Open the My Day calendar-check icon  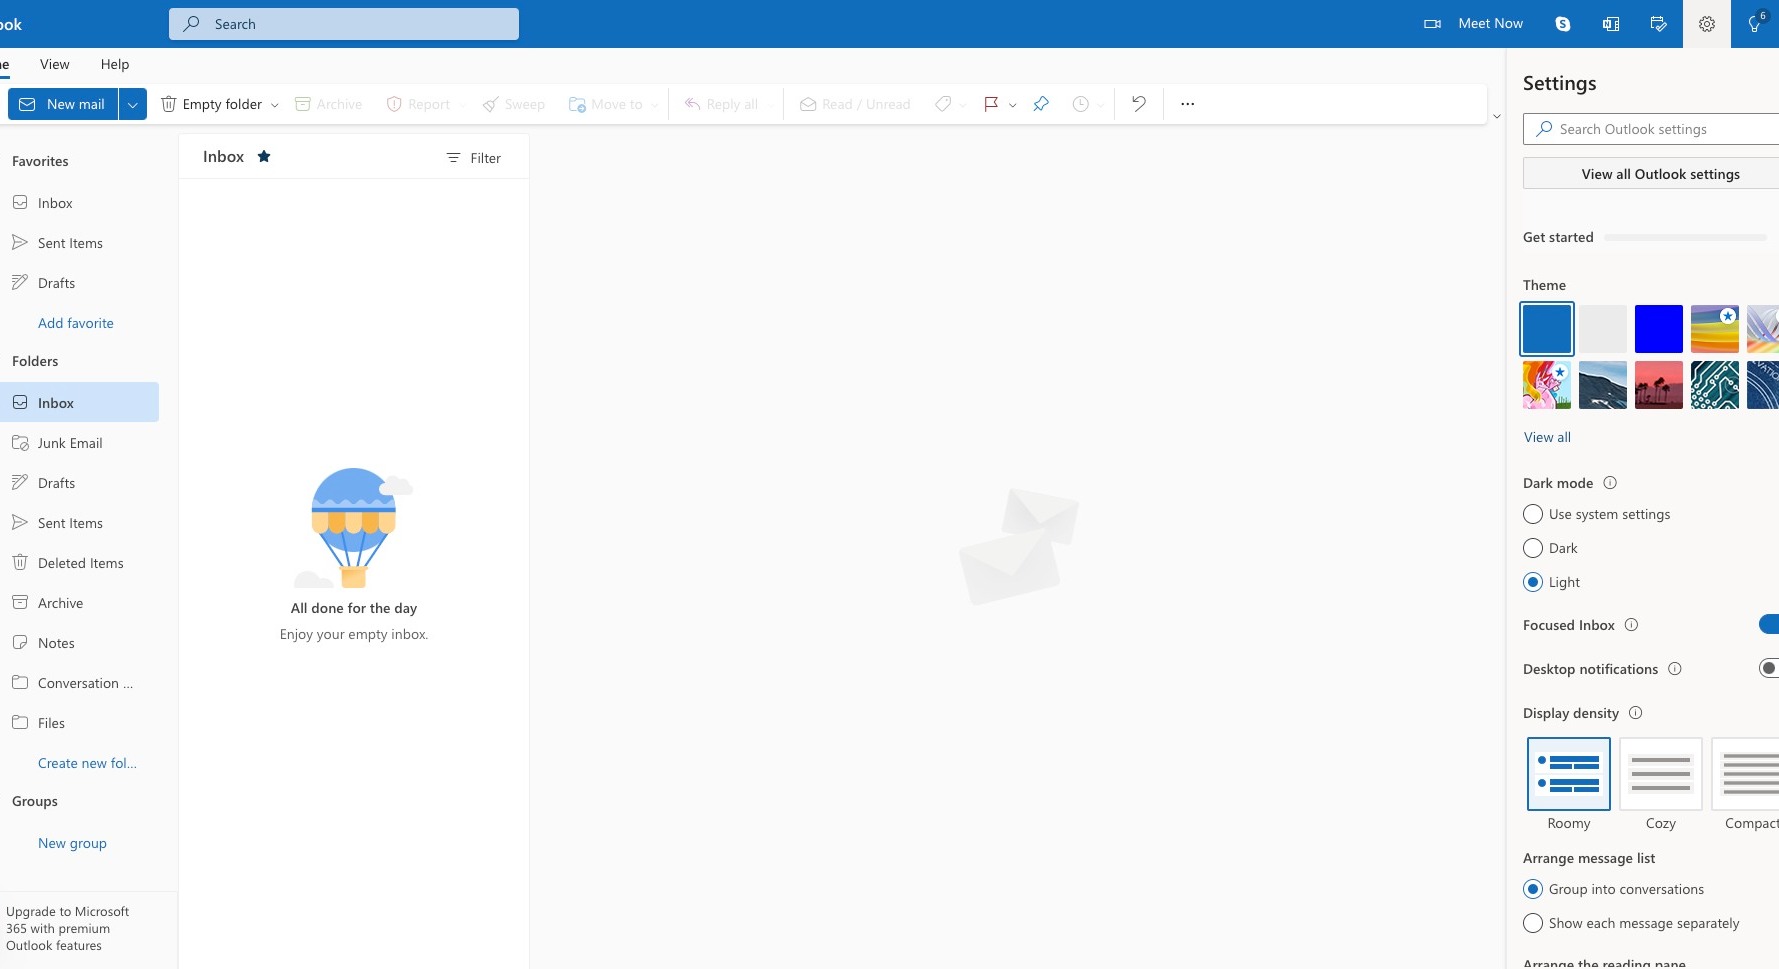click(1659, 24)
